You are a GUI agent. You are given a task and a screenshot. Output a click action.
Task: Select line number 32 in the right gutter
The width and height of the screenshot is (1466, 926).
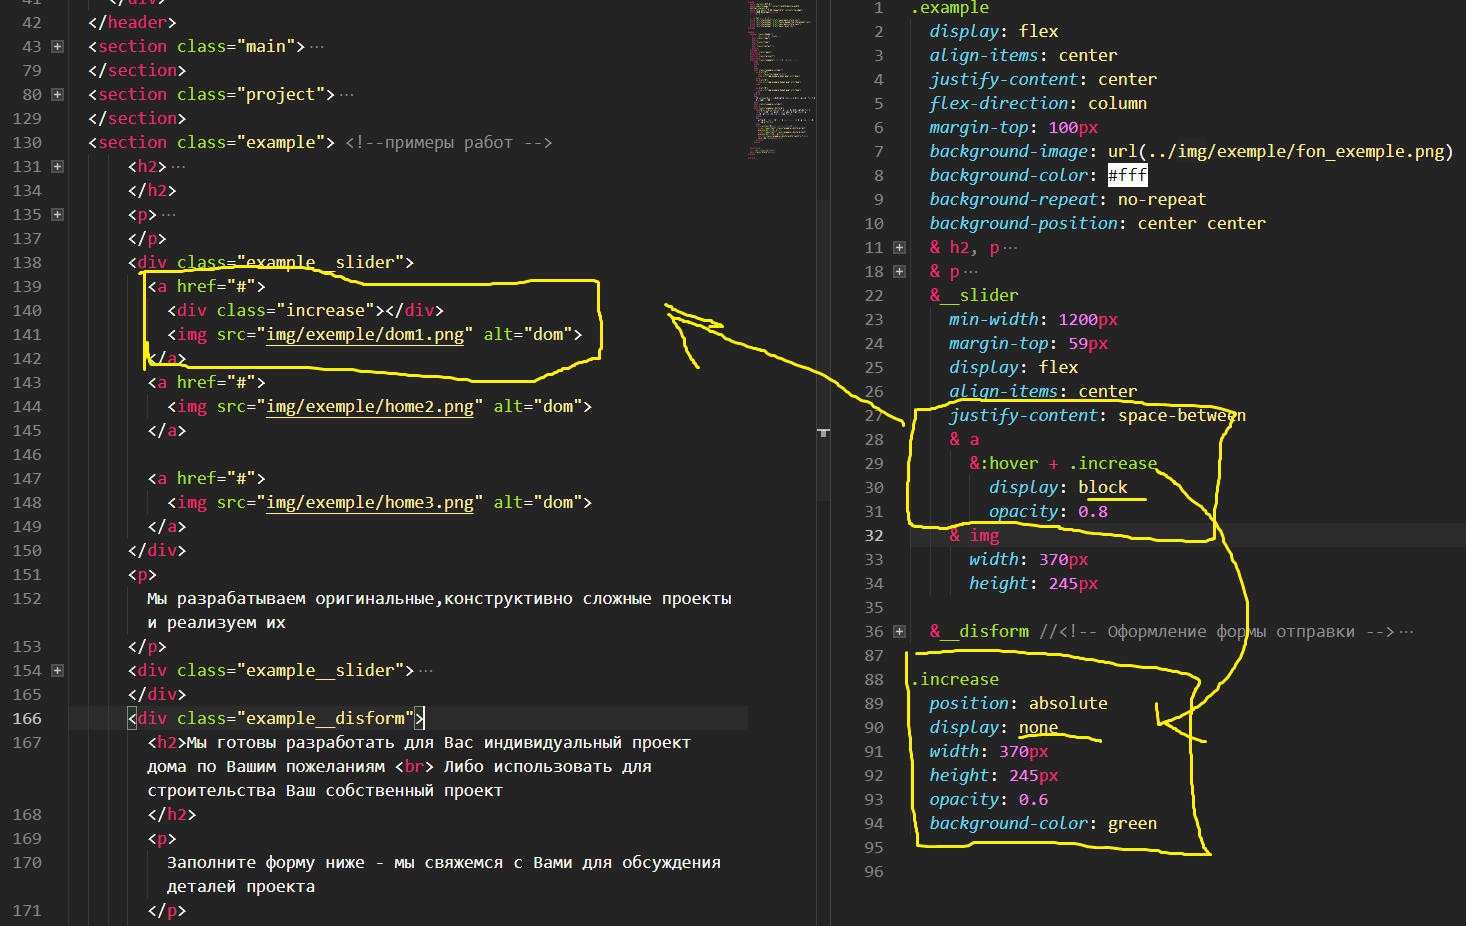pos(874,536)
